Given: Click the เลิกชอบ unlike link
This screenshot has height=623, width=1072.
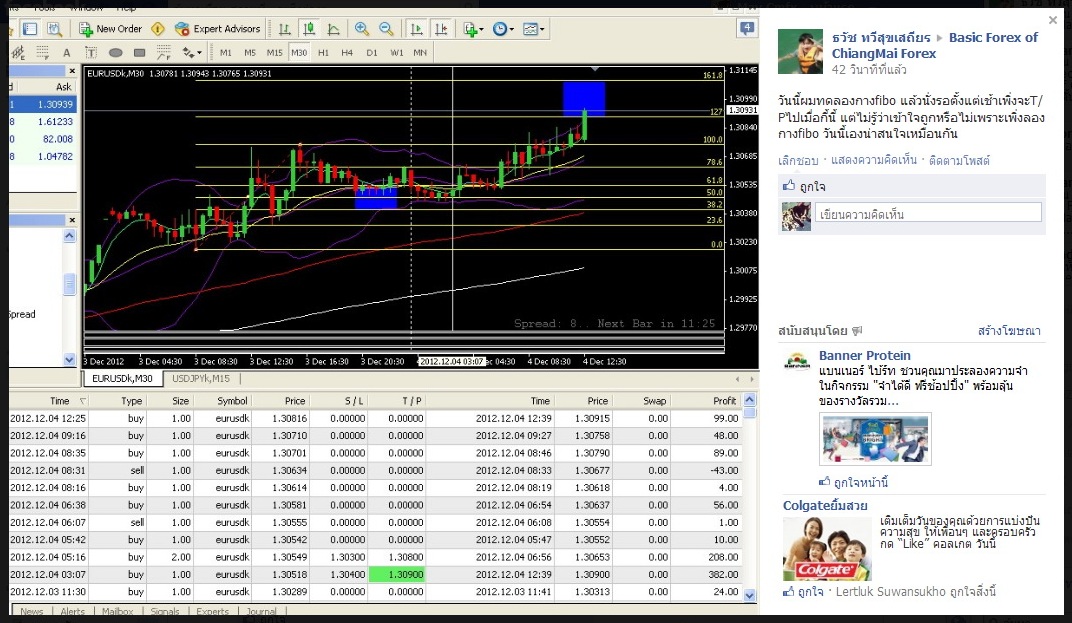Looking at the screenshot, I should coord(798,161).
